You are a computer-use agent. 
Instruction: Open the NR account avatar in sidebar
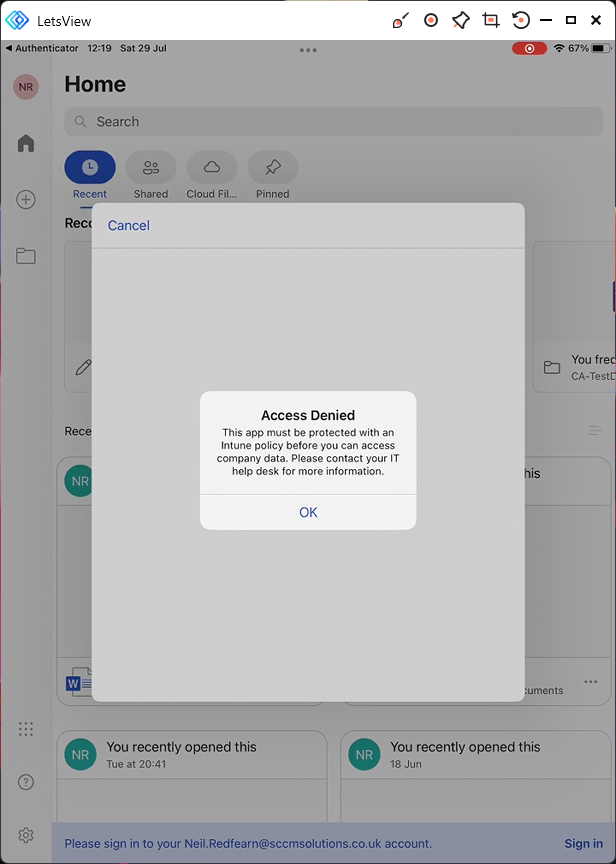click(x=26, y=87)
